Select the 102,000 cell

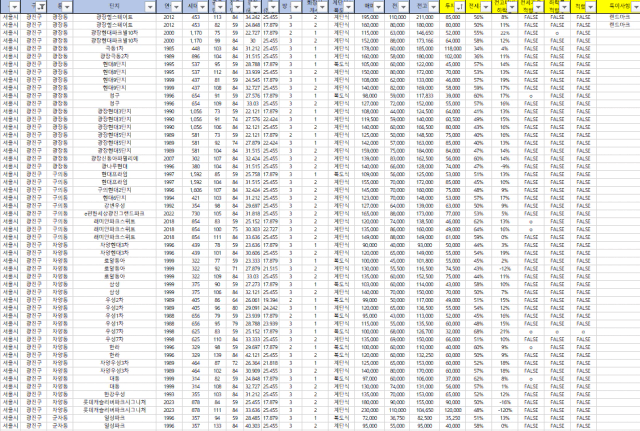pos(453,56)
